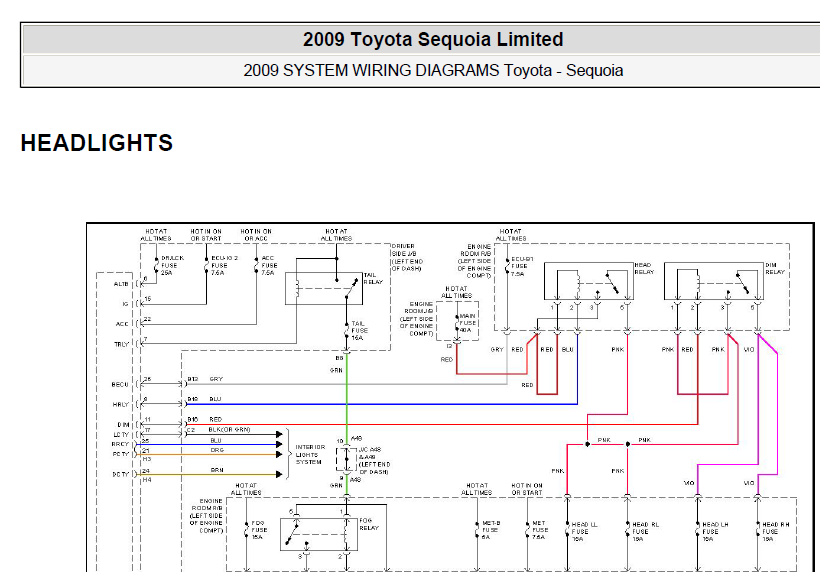Click the BECU terminal label
This screenshot has height=572, width=820.
pyautogui.click(x=120, y=384)
